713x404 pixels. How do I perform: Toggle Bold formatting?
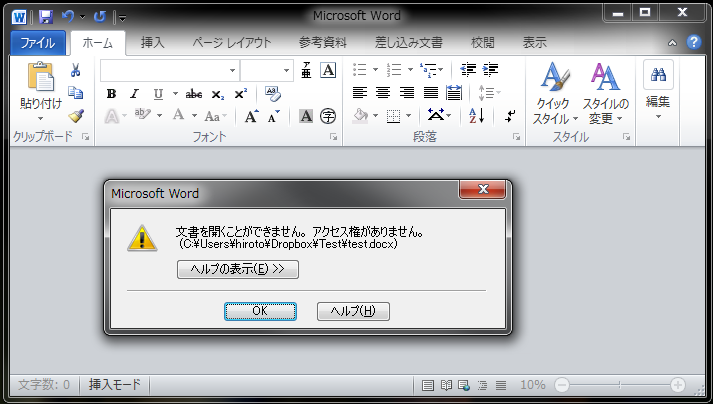tap(111, 94)
